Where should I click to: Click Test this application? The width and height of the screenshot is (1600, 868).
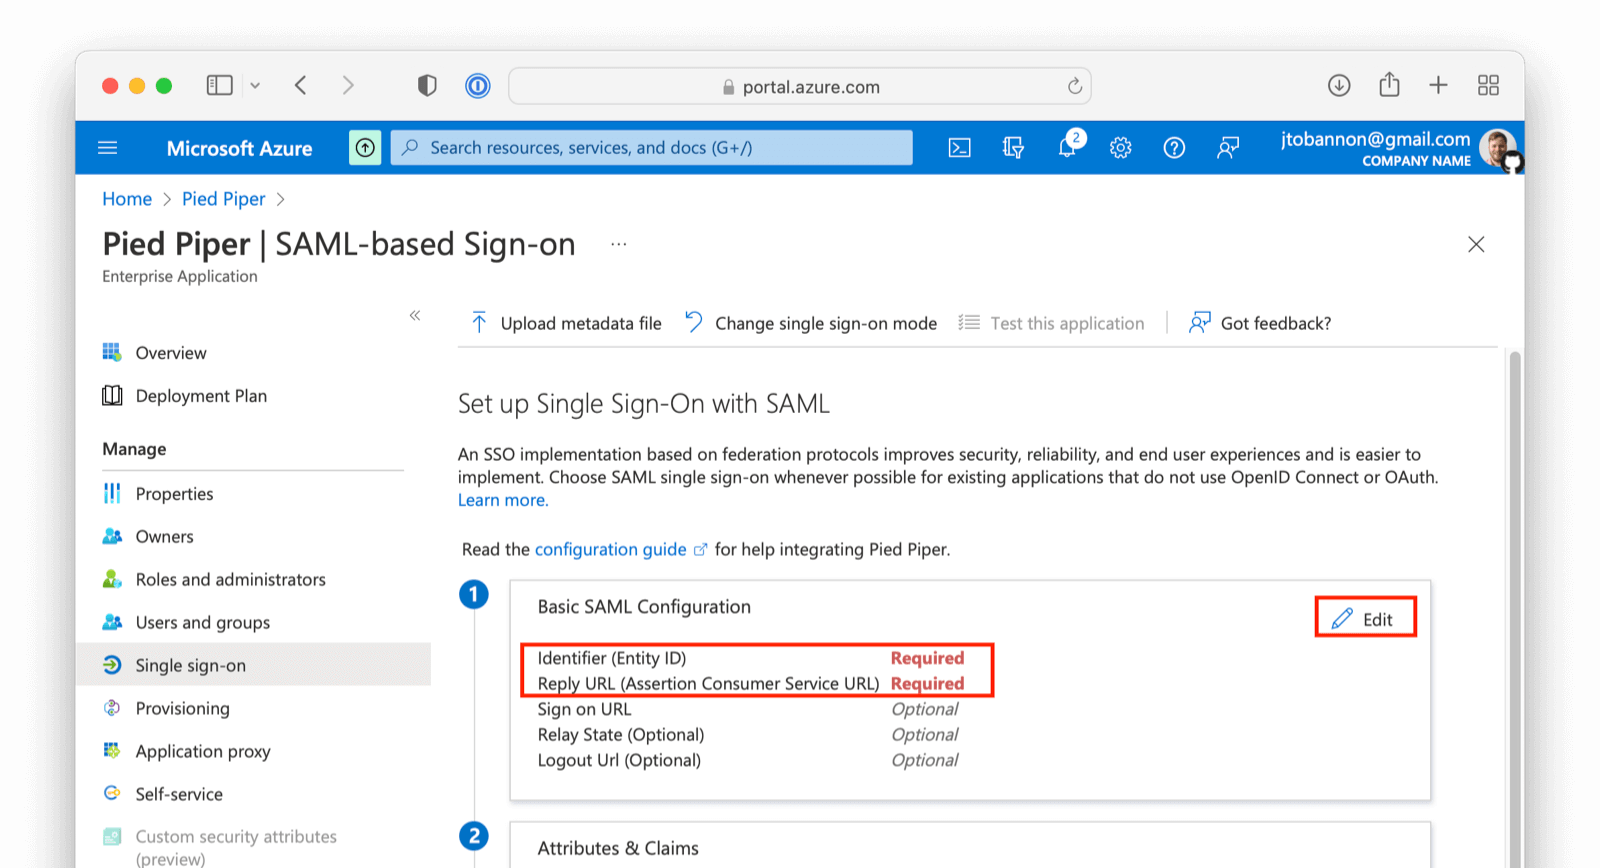1051,323
